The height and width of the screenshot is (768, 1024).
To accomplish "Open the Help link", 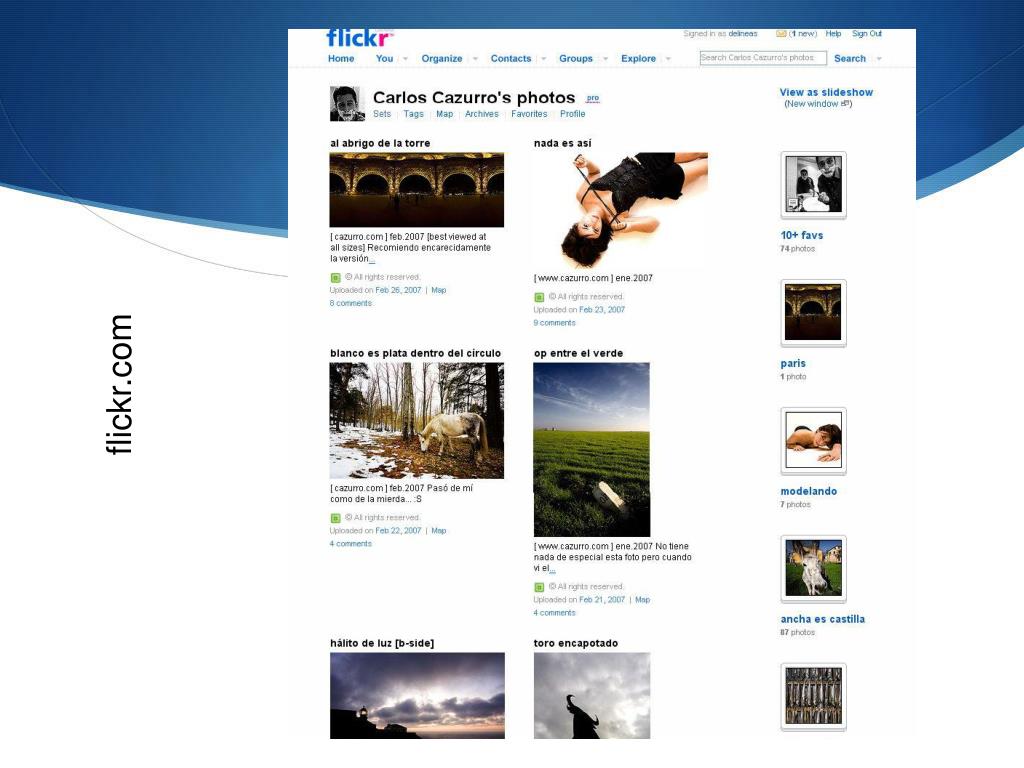I will (x=833, y=34).
